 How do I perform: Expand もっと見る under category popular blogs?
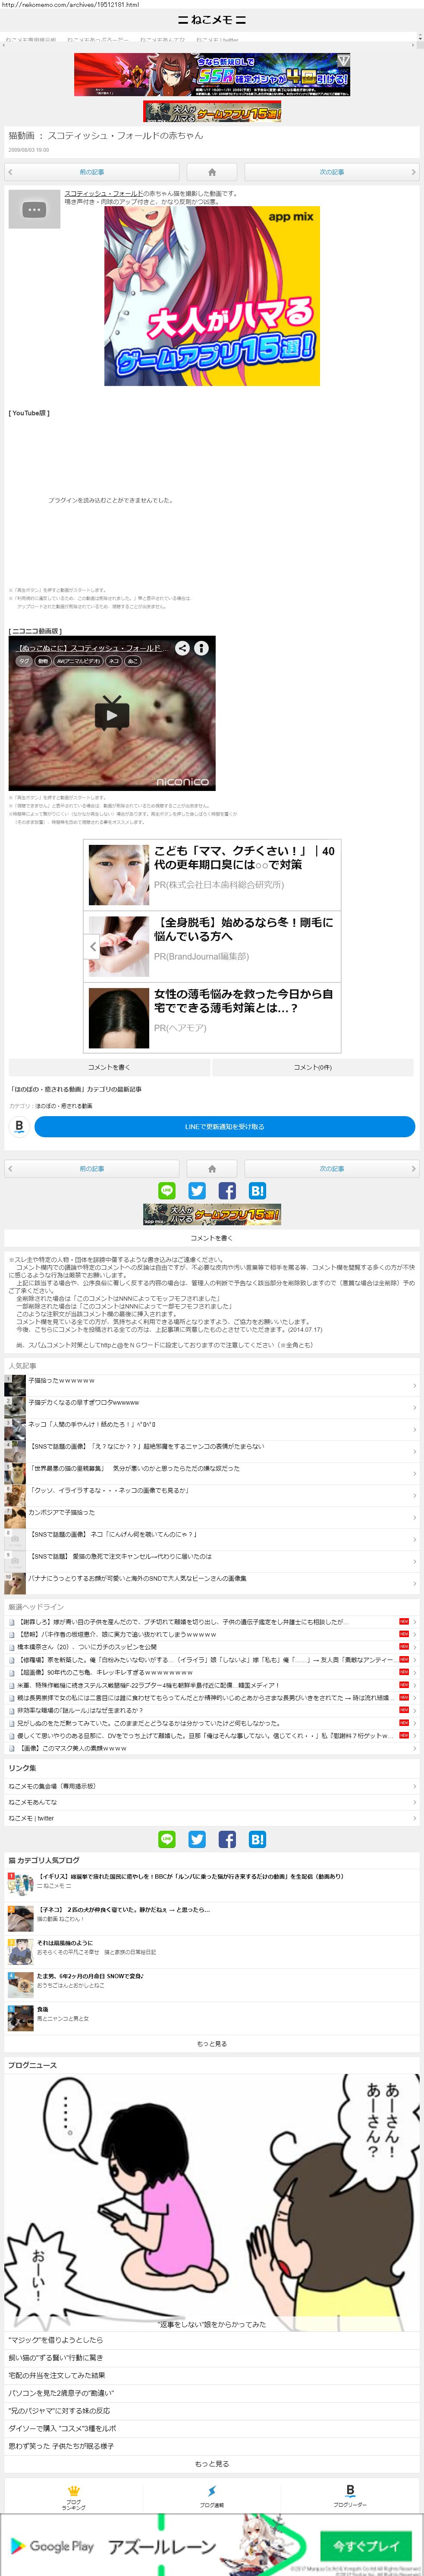pos(212,2043)
